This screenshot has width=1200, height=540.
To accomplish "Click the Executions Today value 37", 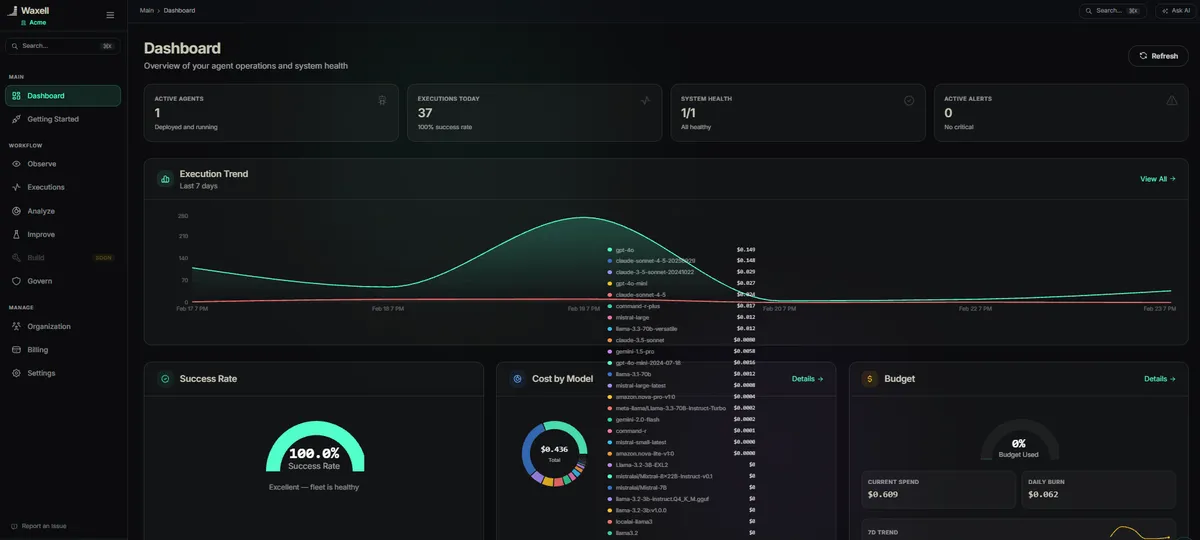I will coord(425,113).
